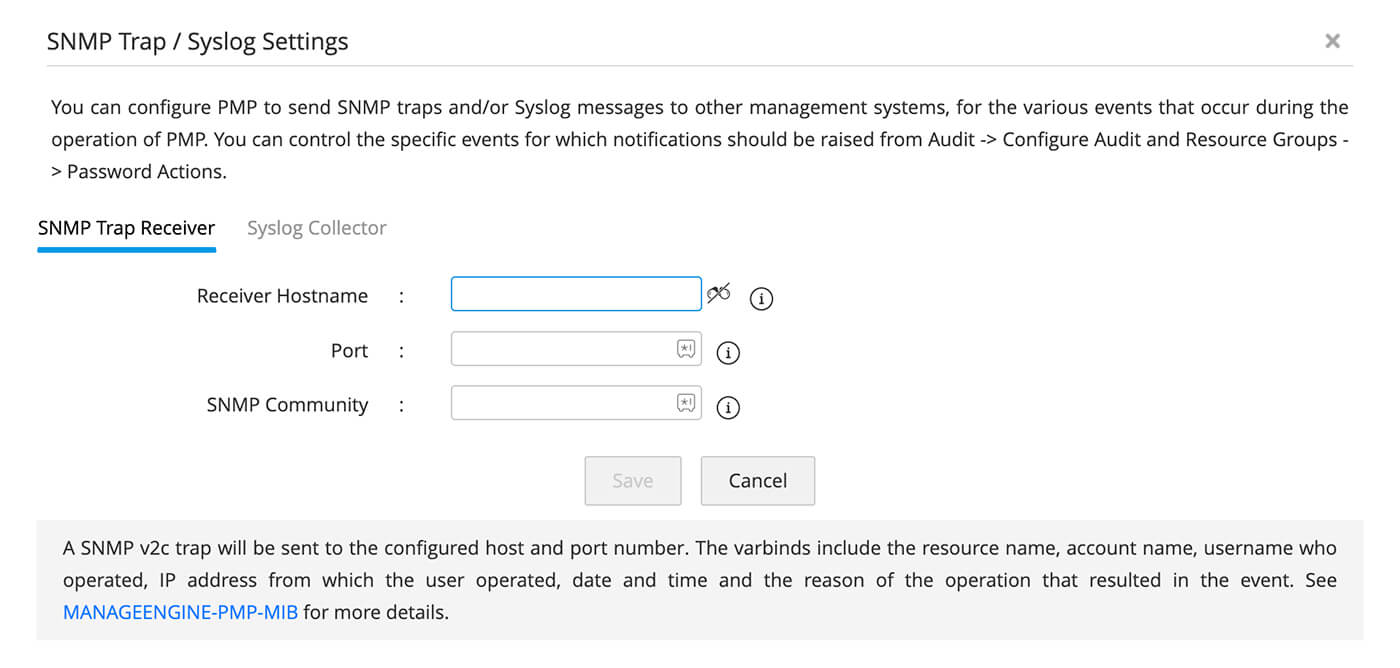Click into the Port input field
1400x668 pixels.
click(x=563, y=349)
